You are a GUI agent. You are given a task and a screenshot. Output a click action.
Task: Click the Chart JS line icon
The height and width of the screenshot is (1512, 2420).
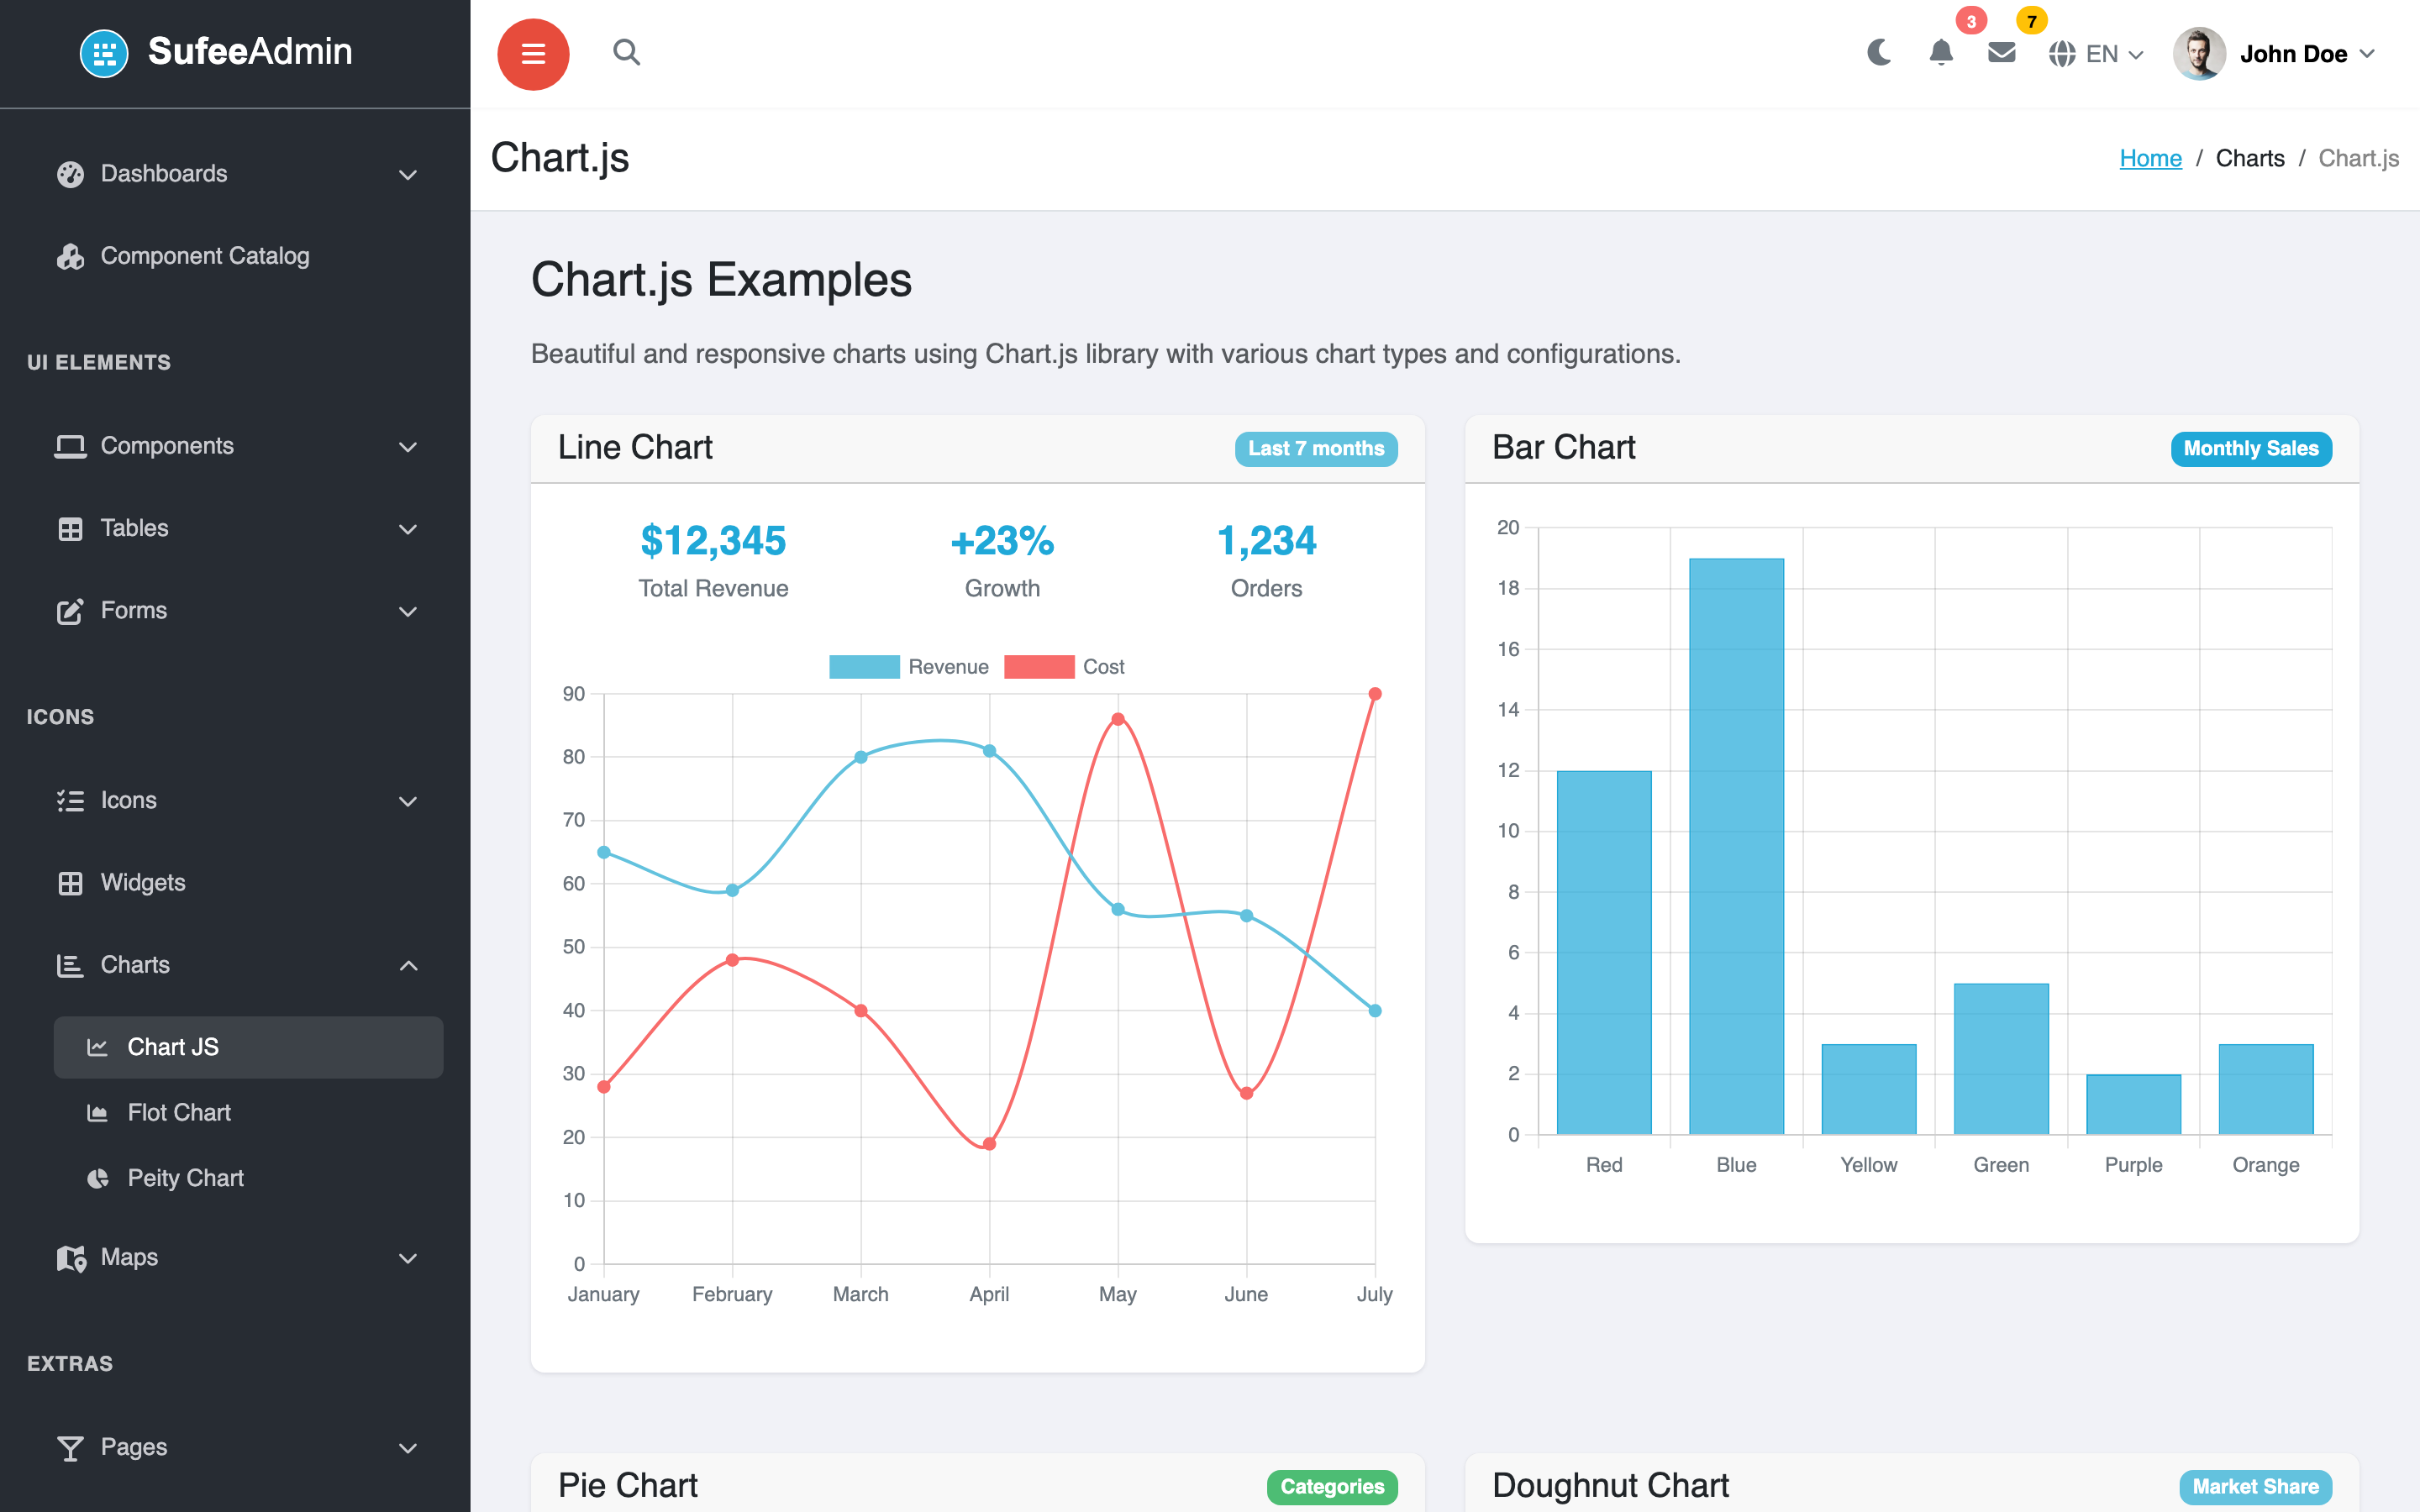point(97,1047)
